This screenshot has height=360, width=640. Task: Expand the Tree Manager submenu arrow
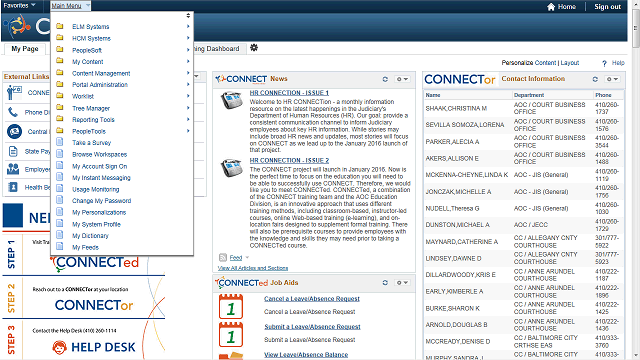(188, 108)
